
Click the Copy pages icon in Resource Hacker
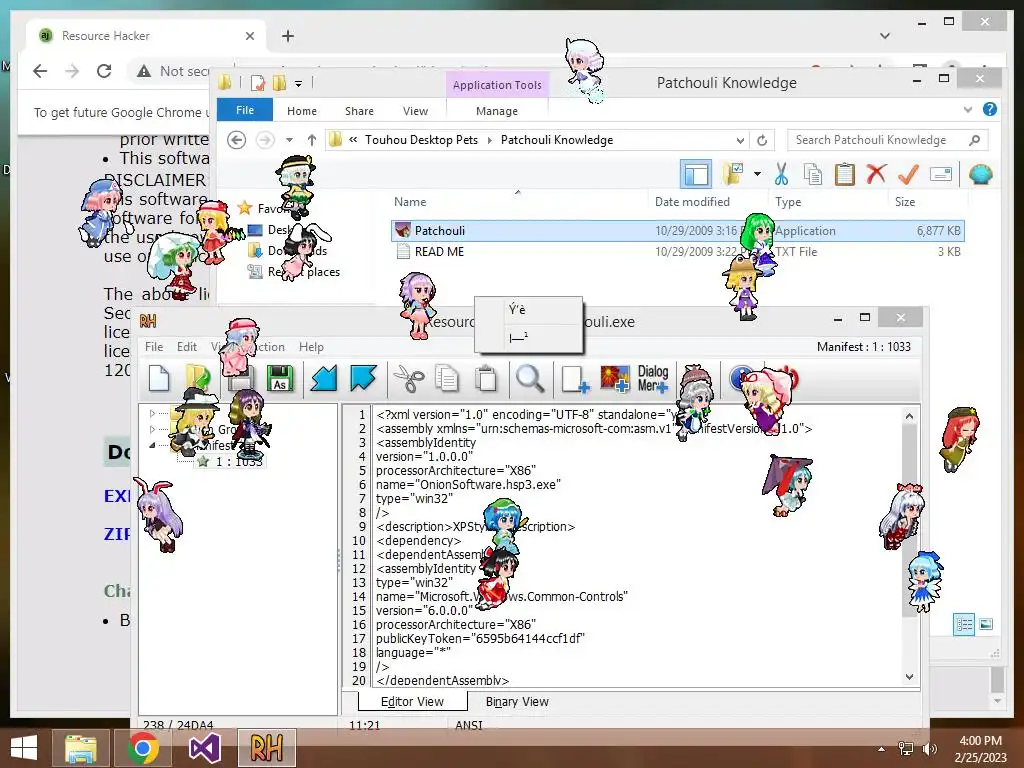[447, 378]
